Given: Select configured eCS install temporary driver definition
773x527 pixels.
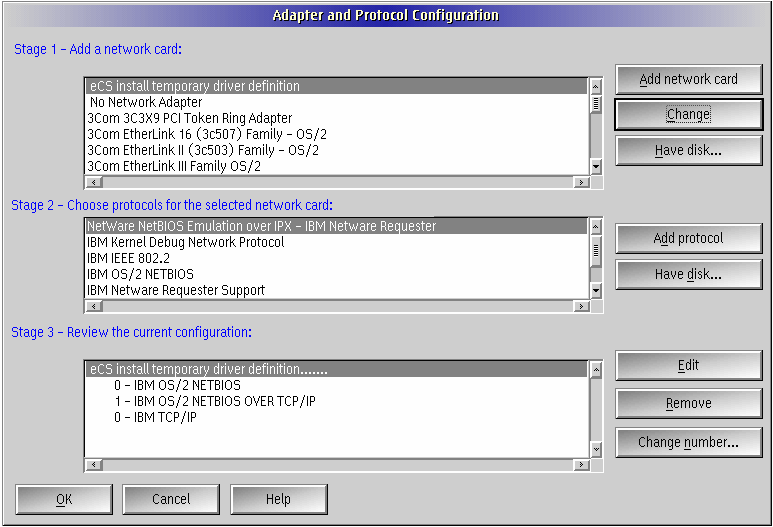Looking at the screenshot, I should coord(337,369).
